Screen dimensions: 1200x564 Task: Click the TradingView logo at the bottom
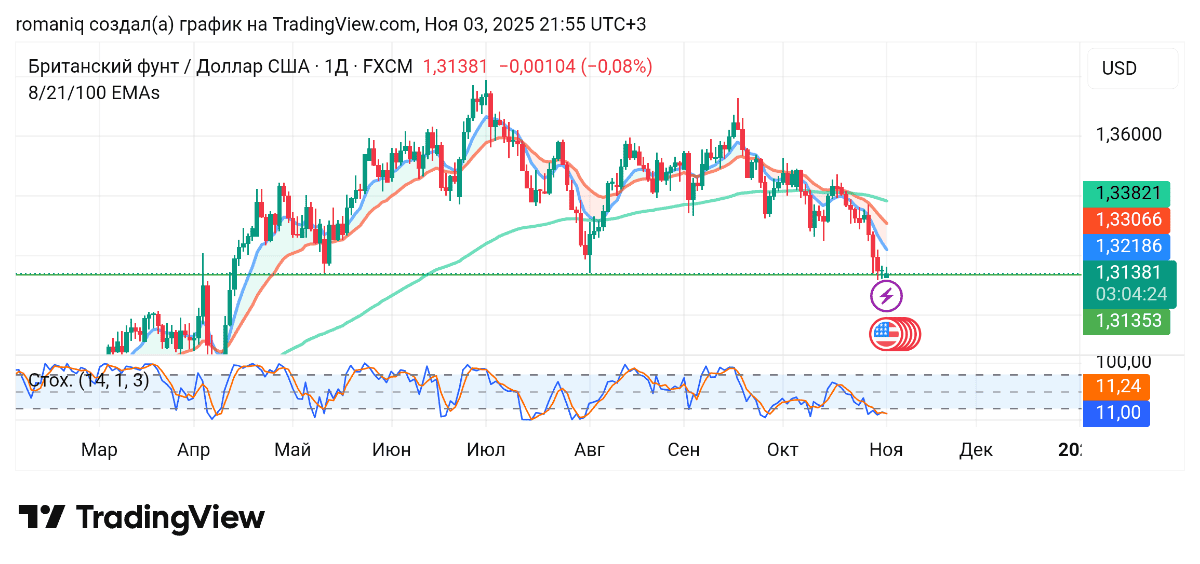click(x=142, y=517)
